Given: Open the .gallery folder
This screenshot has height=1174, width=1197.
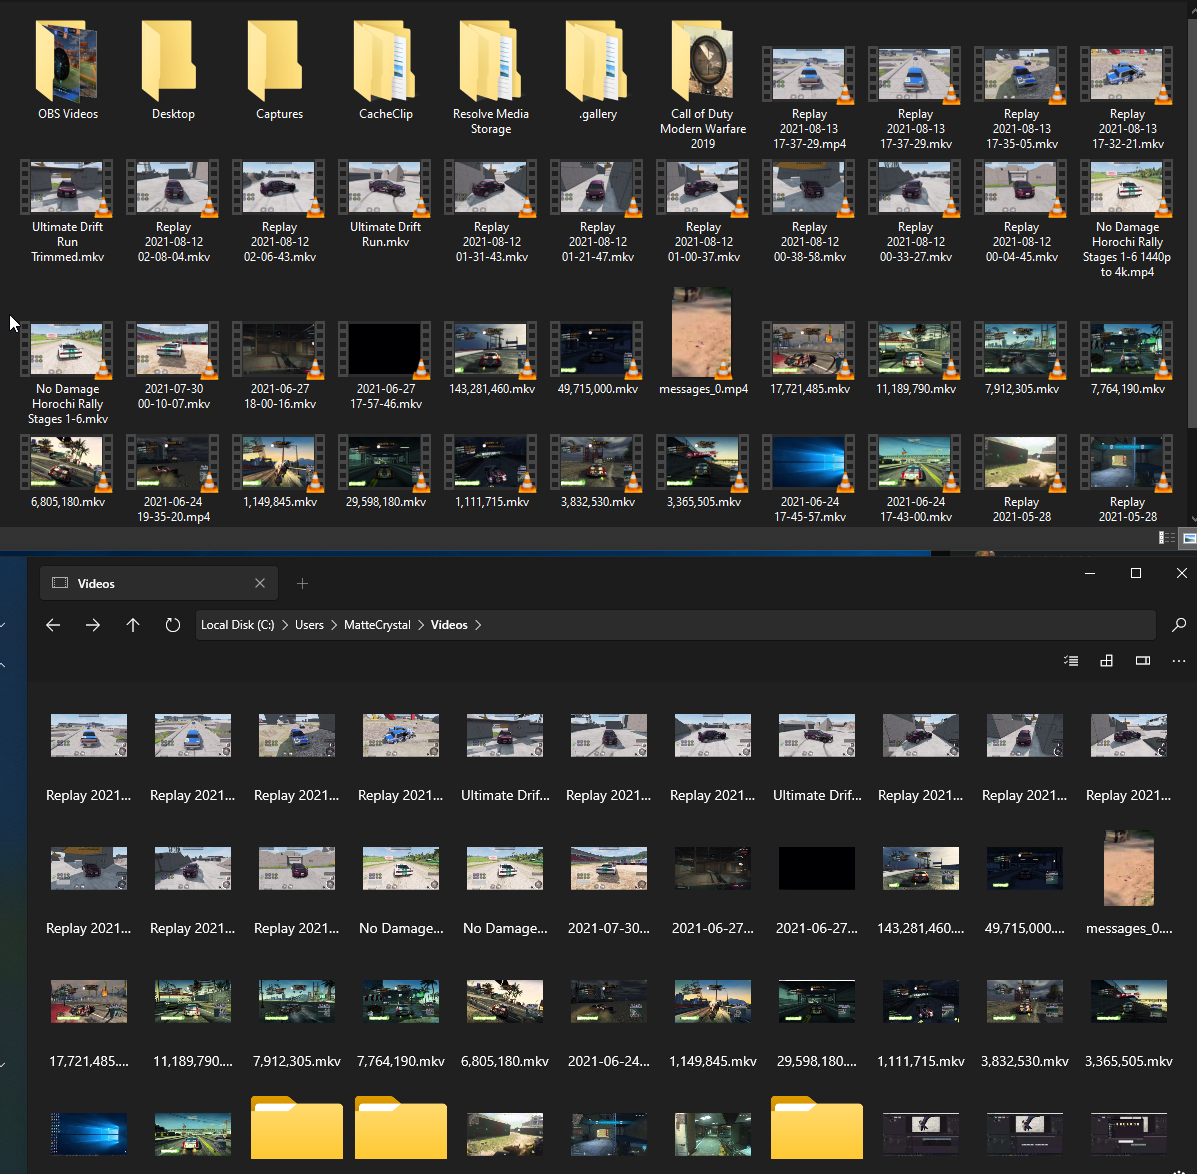Looking at the screenshot, I should click(x=598, y=71).
